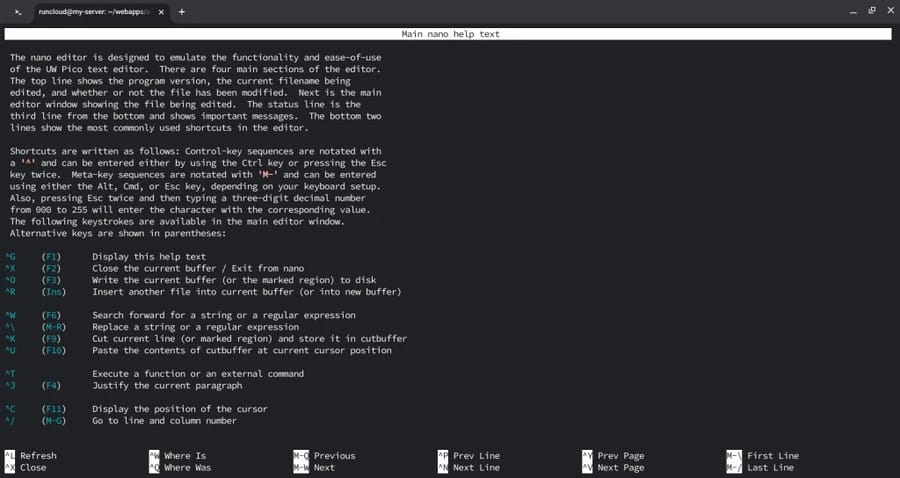Click the Next Page shortcut label
The height and width of the screenshot is (478, 900).
620,467
